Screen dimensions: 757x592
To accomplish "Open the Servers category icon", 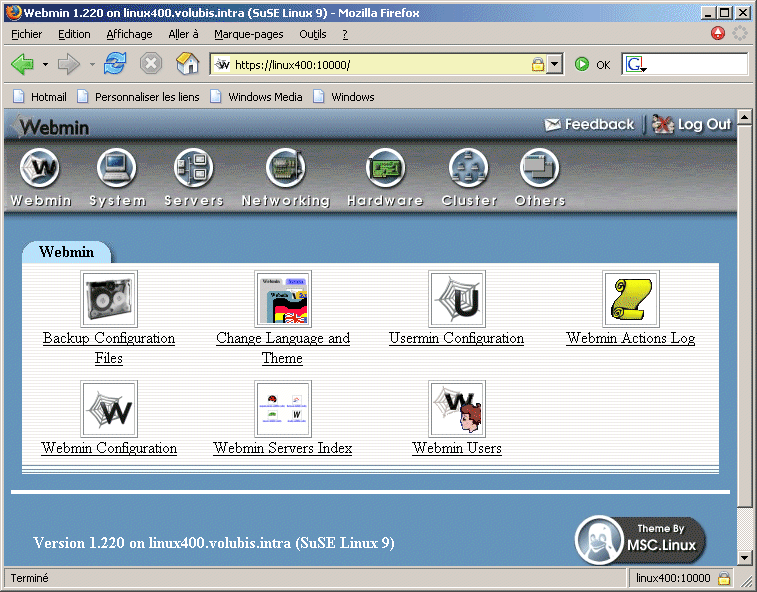I will [x=194, y=168].
